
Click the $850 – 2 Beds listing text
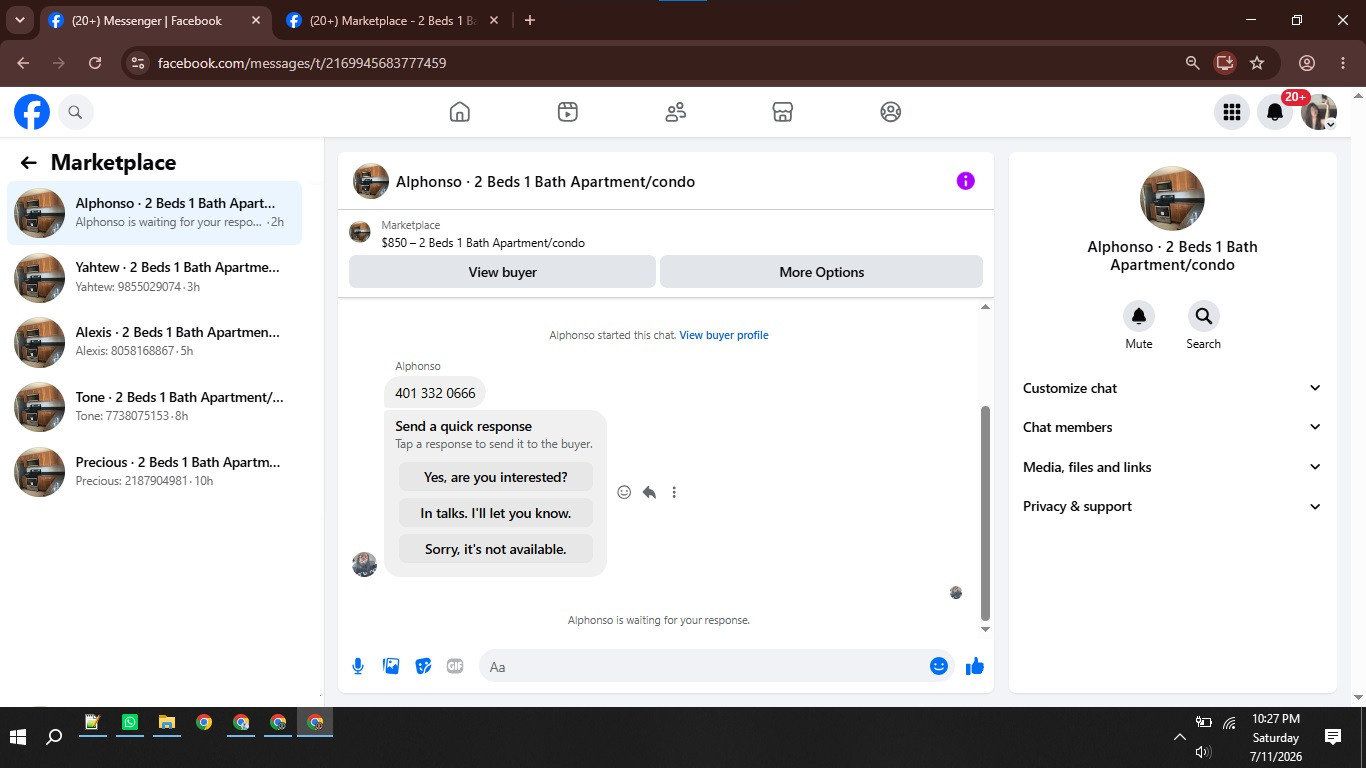483,243
